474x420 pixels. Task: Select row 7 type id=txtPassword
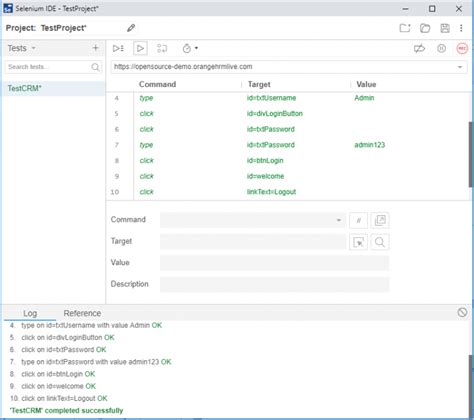coord(288,145)
